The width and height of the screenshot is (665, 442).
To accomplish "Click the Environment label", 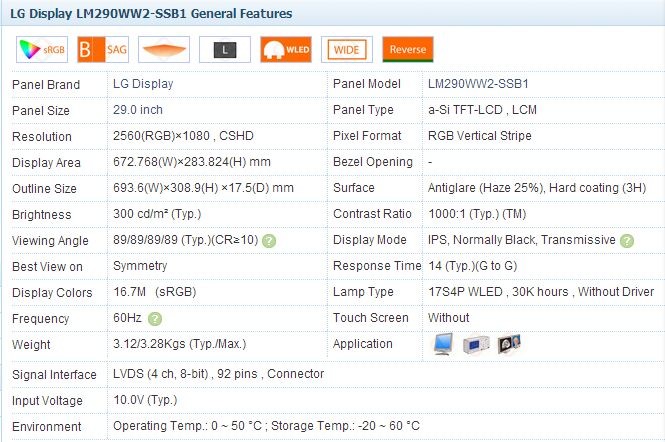I will coord(47,427).
